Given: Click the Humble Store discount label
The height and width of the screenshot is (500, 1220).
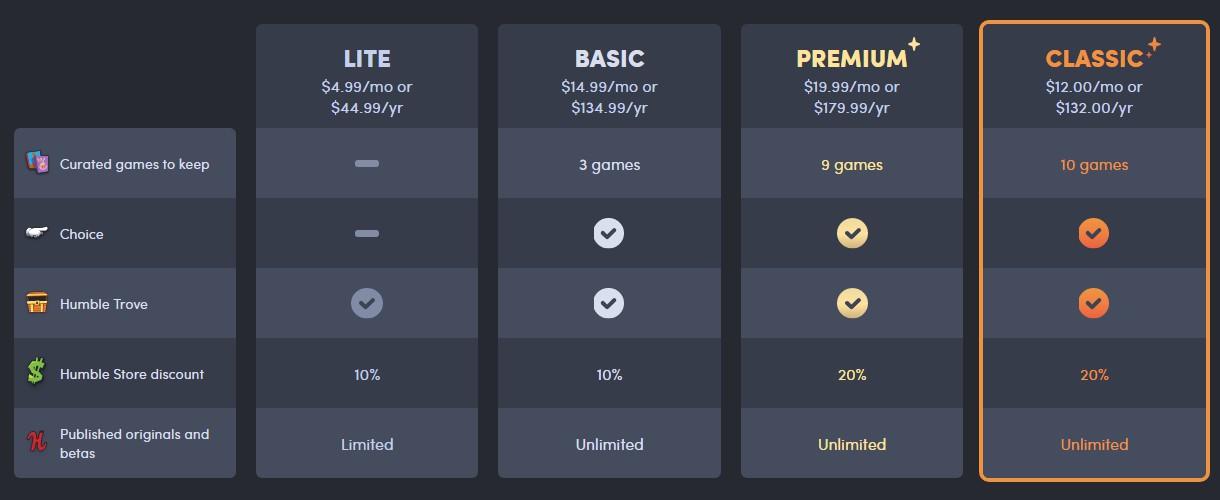Looking at the screenshot, I should click(132, 374).
